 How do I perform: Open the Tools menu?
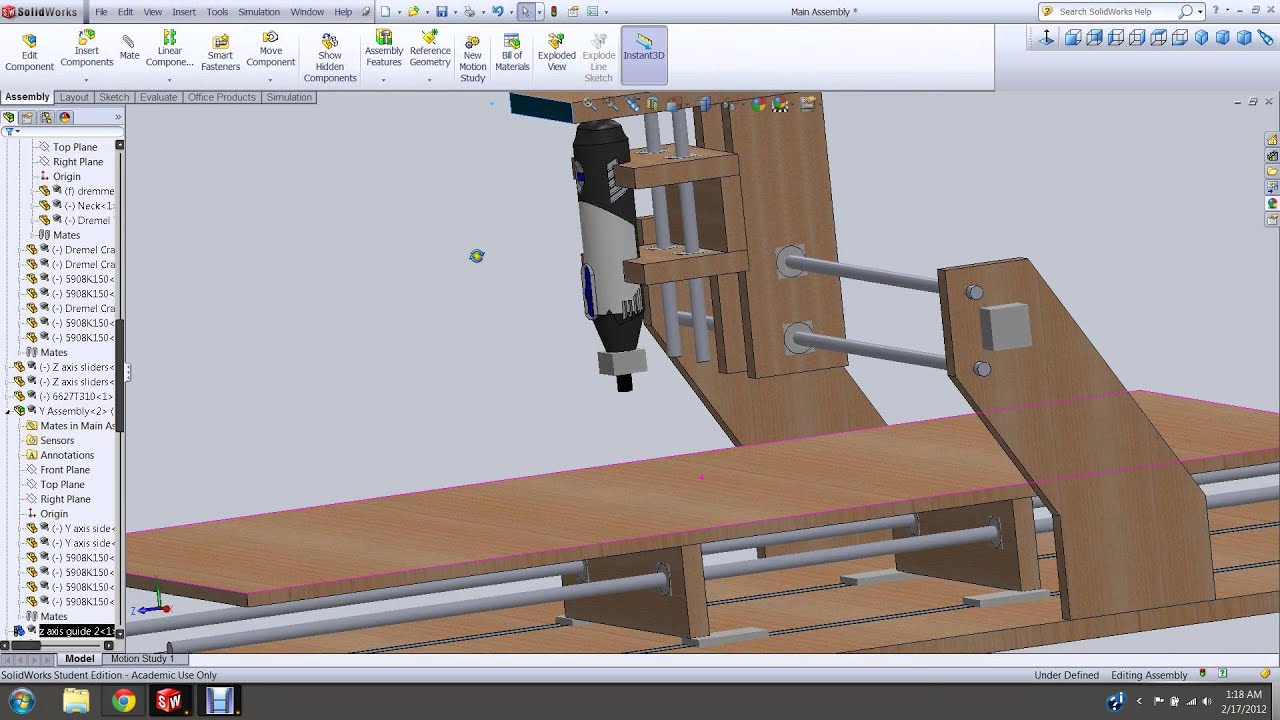click(x=217, y=12)
